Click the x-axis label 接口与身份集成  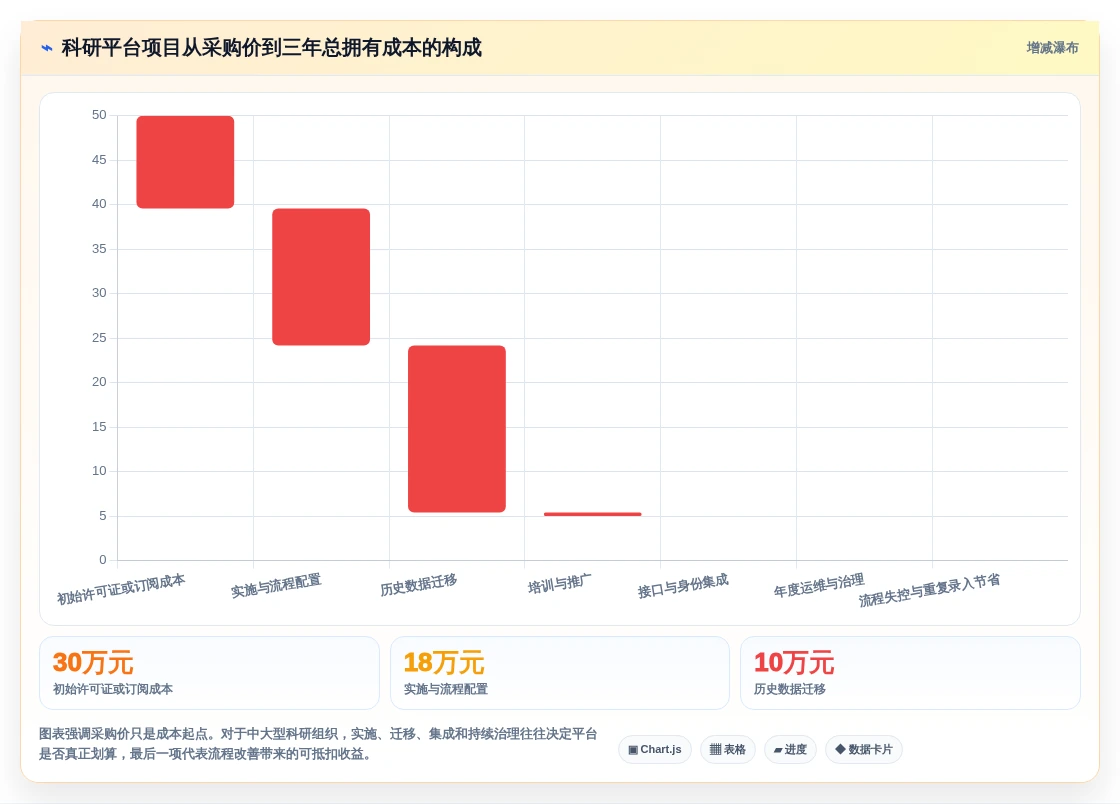pyautogui.click(x=683, y=586)
